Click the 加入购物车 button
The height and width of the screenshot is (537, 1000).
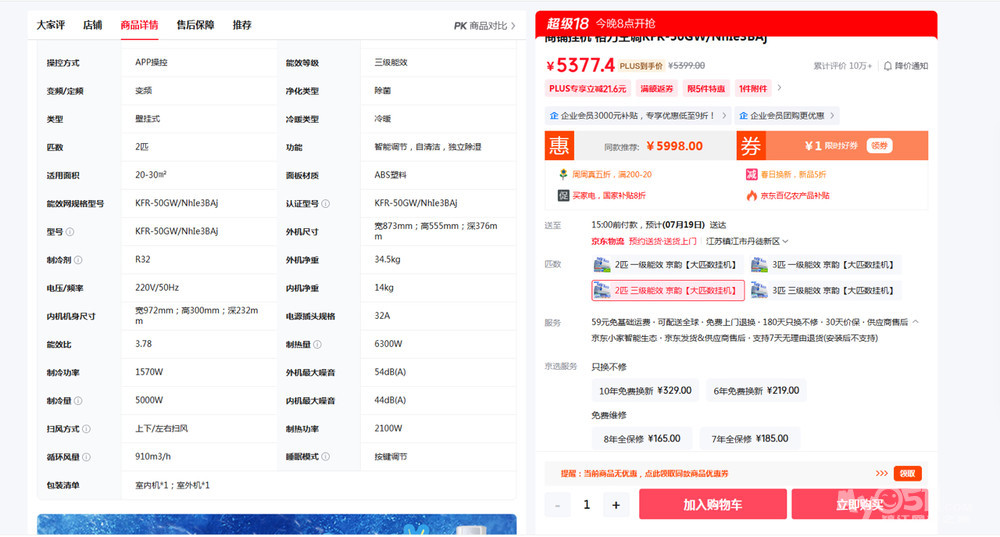tap(712, 505)
